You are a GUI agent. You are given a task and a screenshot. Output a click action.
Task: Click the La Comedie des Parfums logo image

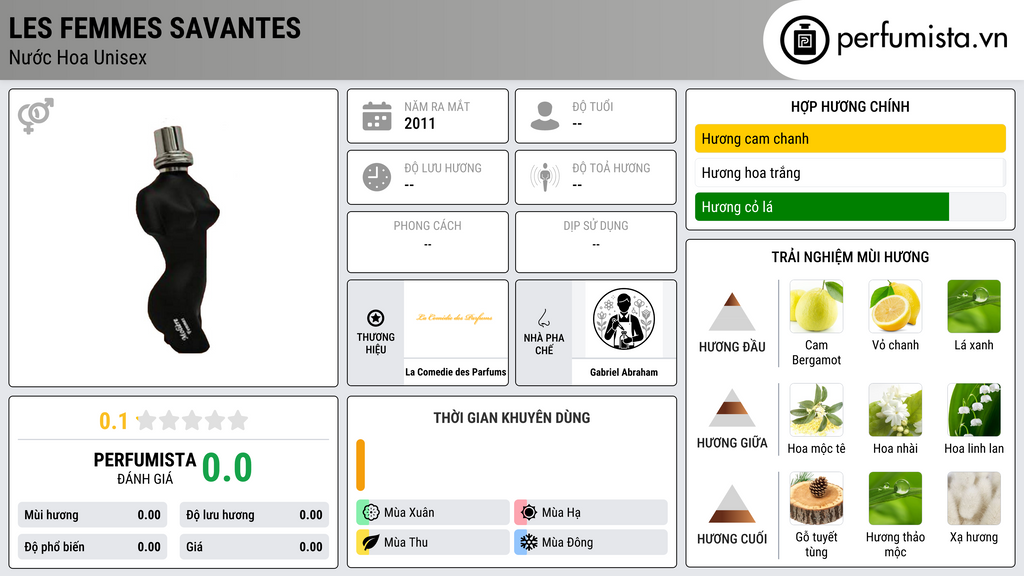(455, 318)
